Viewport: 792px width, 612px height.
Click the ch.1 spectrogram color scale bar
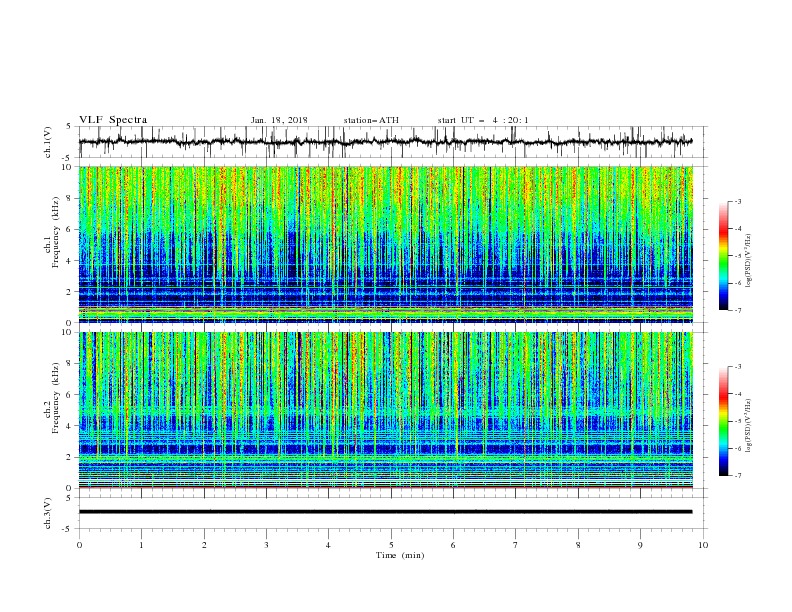click(x=723, y=256)
